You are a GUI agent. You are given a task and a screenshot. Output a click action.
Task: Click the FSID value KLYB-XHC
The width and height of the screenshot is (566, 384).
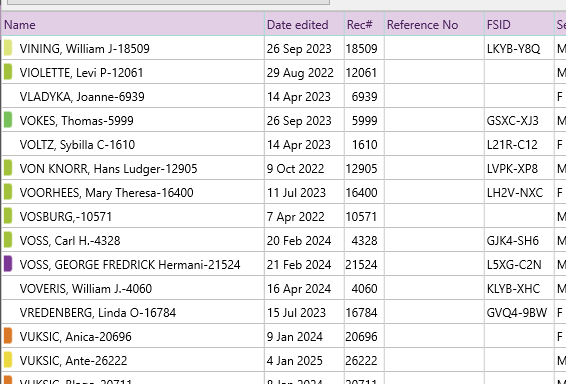[513, 289]
